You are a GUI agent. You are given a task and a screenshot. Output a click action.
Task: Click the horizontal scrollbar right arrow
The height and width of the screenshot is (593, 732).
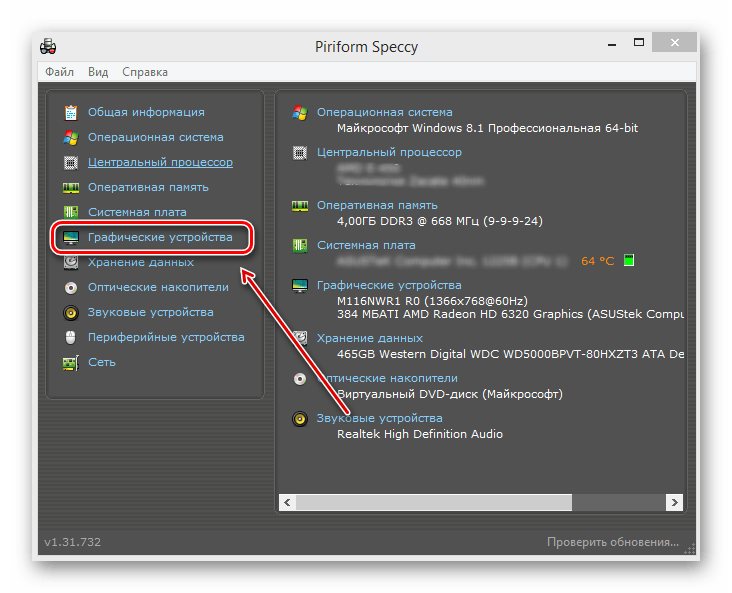(x=675, y=502)
